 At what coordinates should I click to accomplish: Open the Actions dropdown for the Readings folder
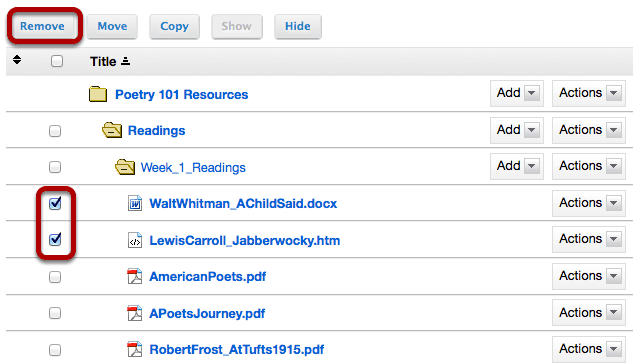coord(589,130)
